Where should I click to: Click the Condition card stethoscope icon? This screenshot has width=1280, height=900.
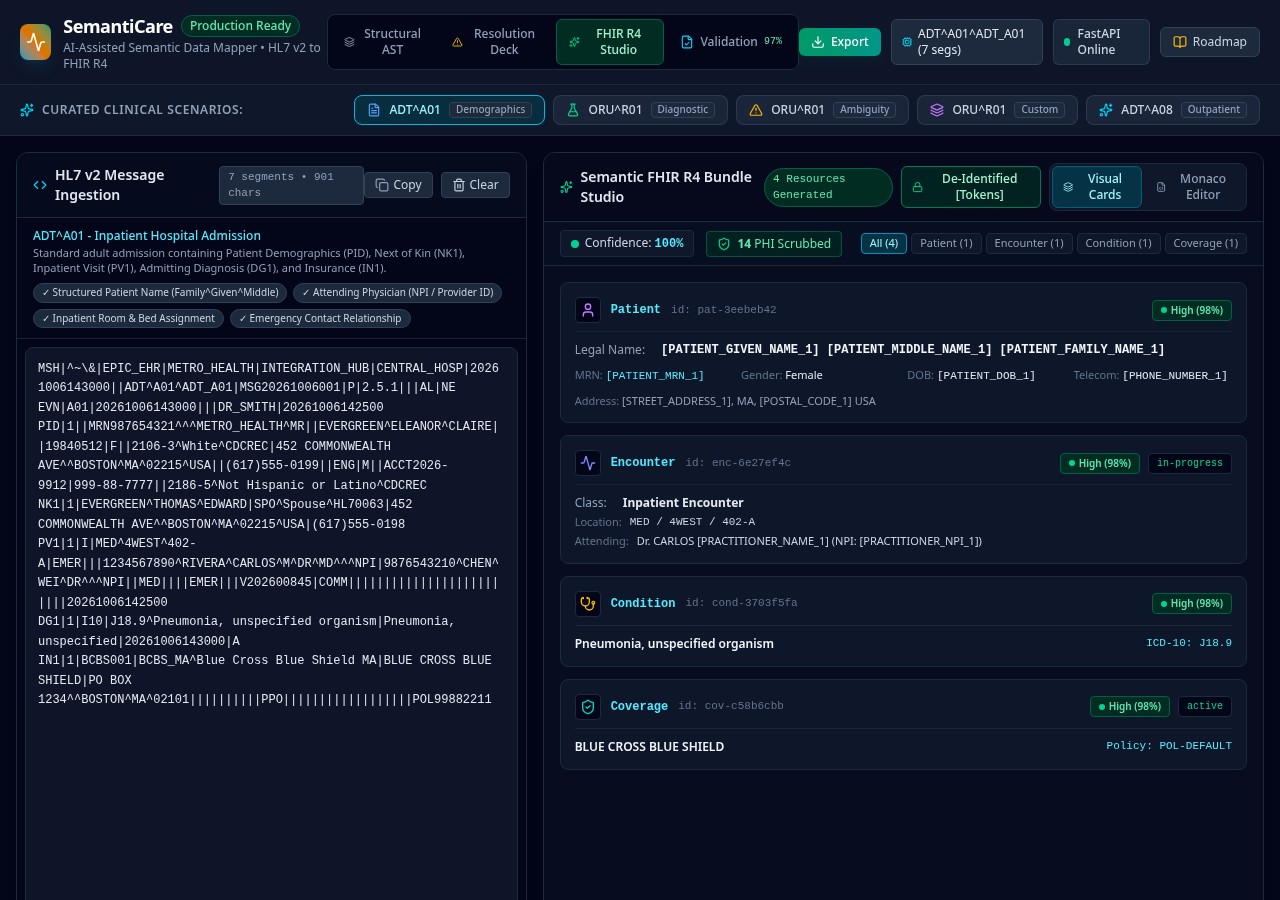point(588,604)
